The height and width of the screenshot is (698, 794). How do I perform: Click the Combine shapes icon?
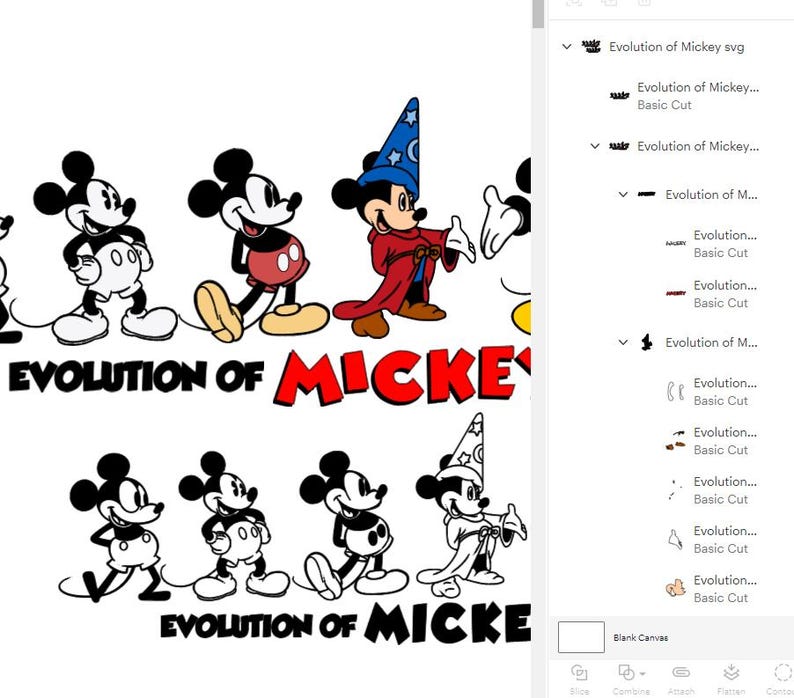pyautogui.click(x=626, y=673)
